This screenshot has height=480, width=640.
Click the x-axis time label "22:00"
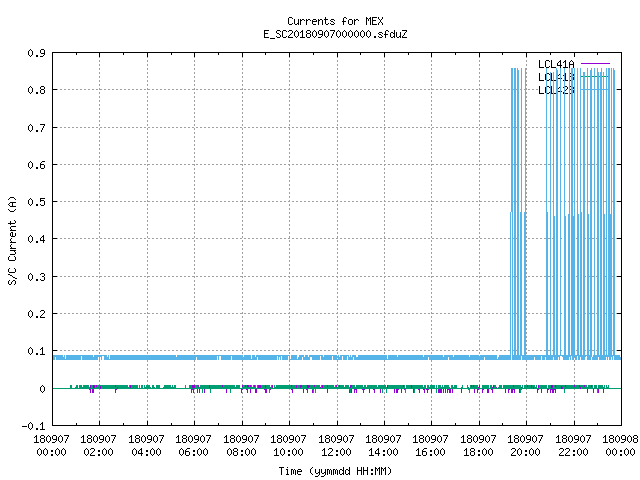click(573, 452)
